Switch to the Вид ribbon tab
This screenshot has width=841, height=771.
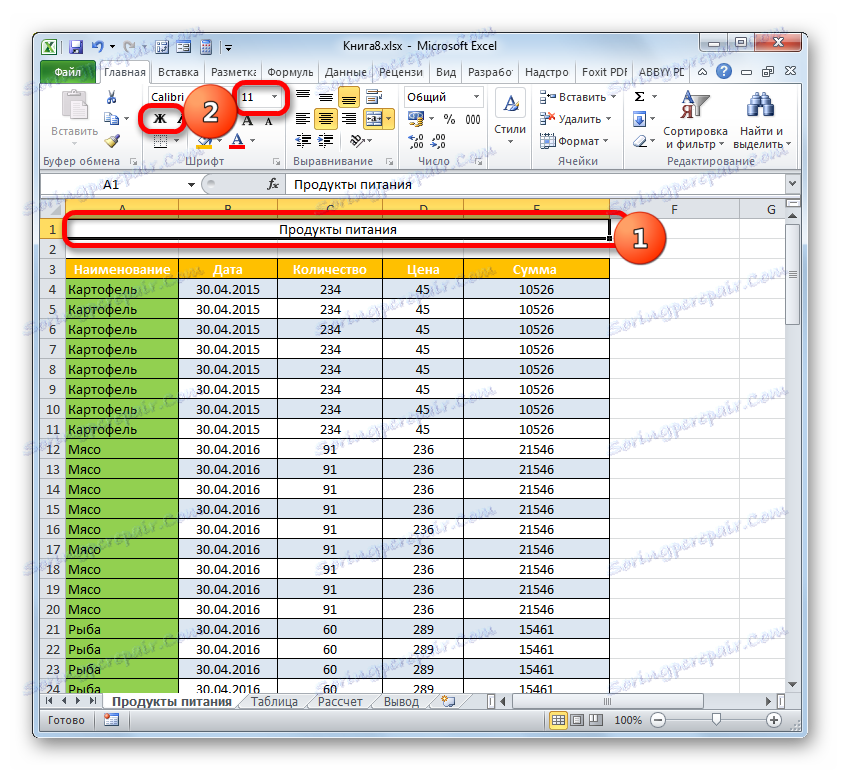[x=446, y=72]
